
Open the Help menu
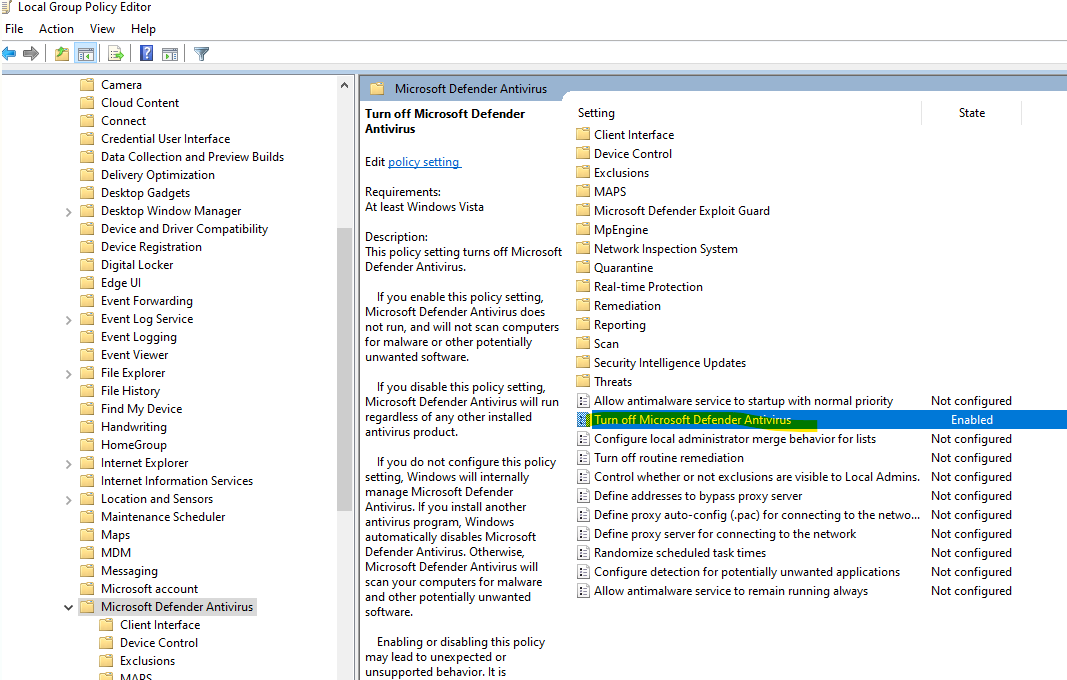pyautogui.click(x=144, y=29)
